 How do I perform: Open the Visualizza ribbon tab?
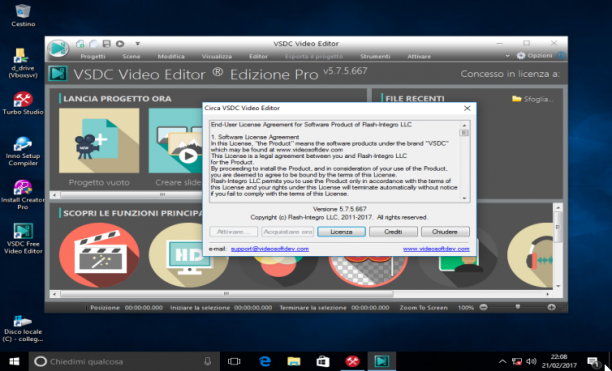(x=217, y=57)
